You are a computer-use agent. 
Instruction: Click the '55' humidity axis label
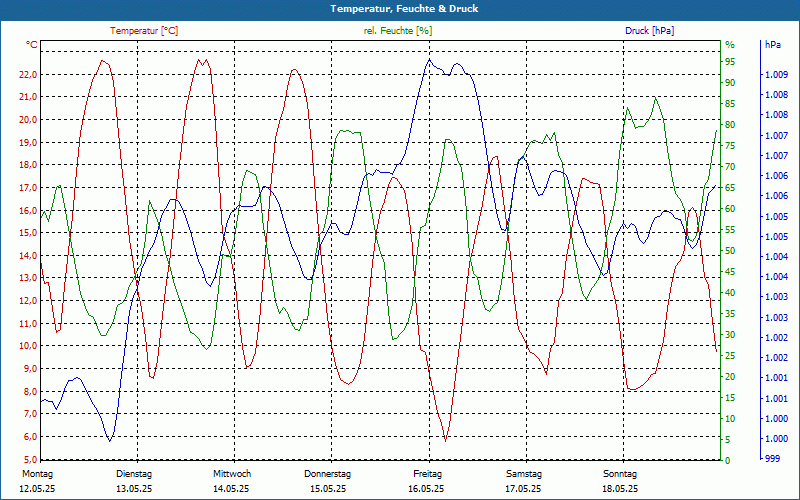730,230
